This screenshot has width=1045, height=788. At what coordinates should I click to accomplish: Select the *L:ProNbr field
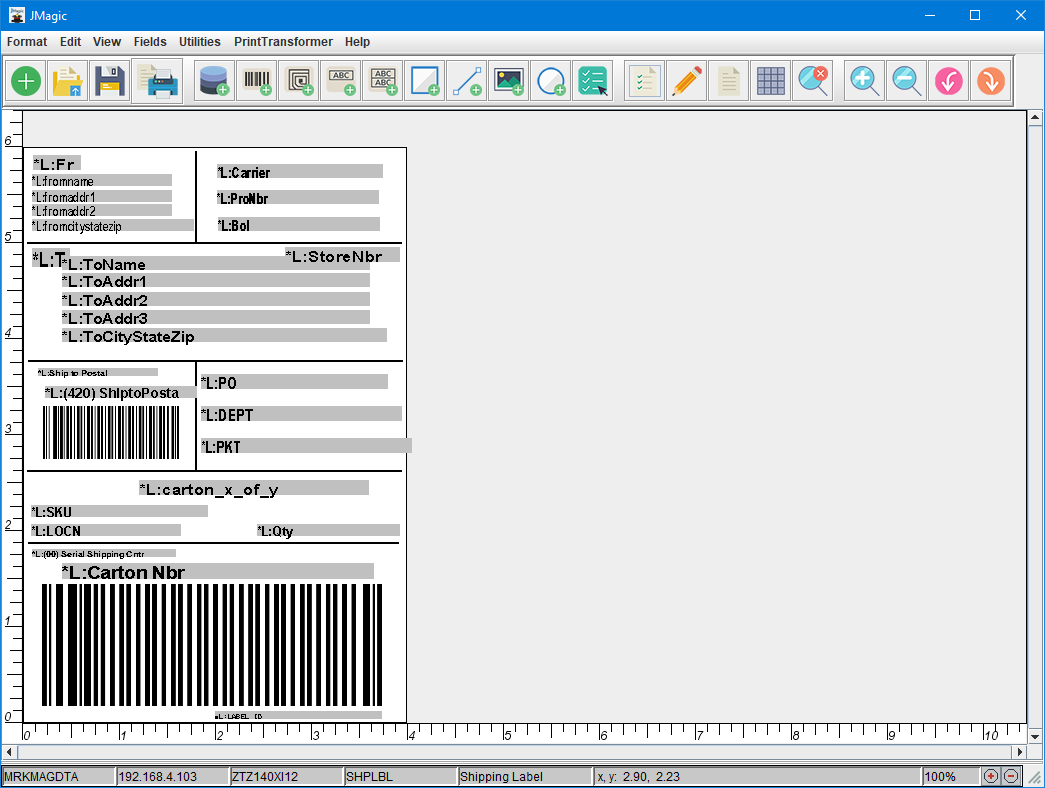298,198
